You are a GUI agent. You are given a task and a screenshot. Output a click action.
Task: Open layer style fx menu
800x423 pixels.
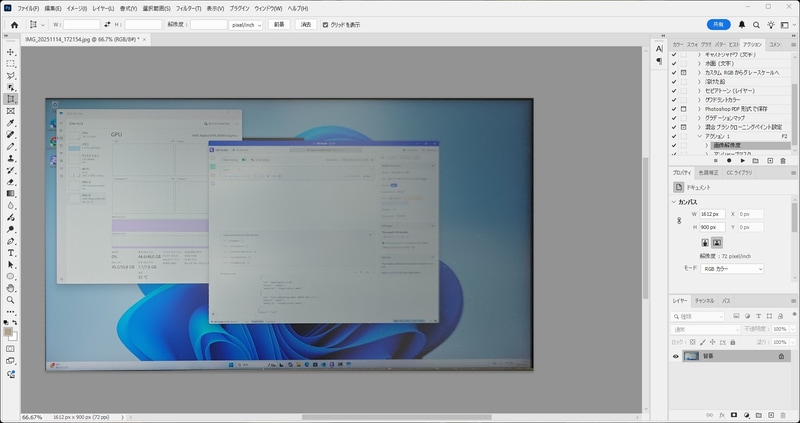click(x=721, y=415)
